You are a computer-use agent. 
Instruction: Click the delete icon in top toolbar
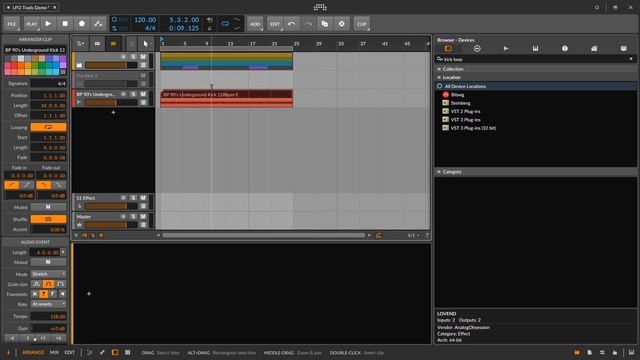click(342, 24)
